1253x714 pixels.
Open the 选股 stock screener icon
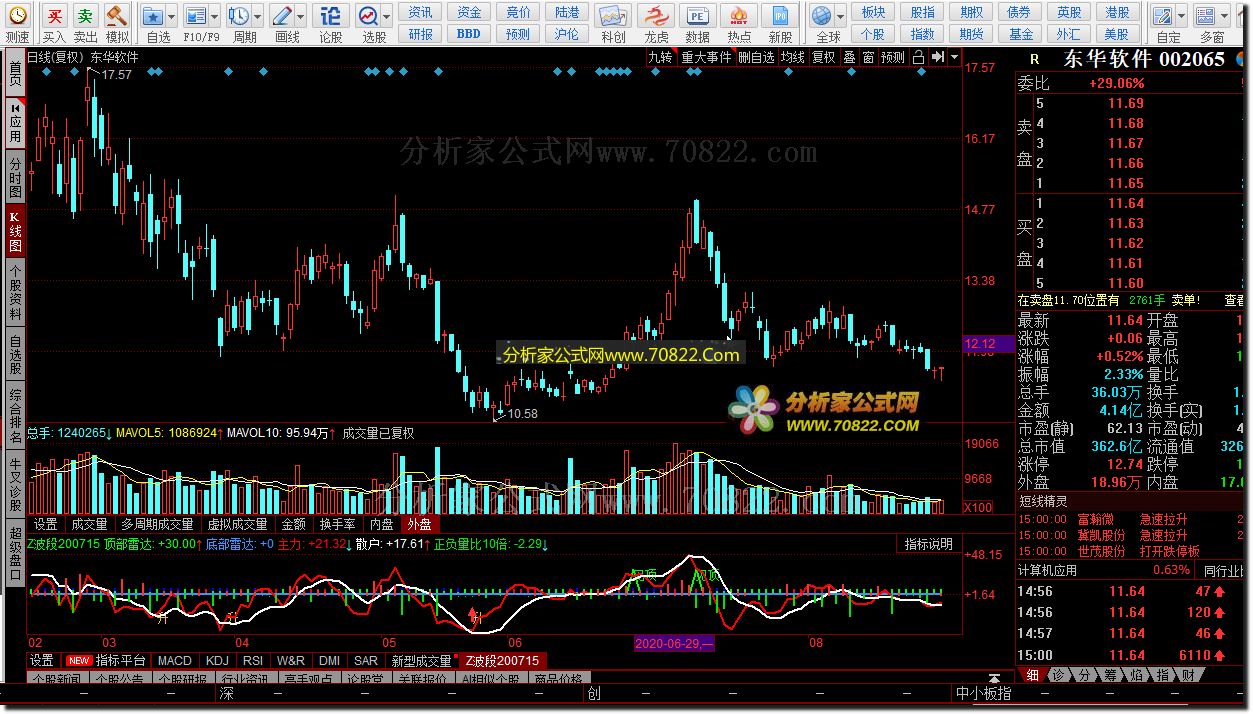[368, 15]
